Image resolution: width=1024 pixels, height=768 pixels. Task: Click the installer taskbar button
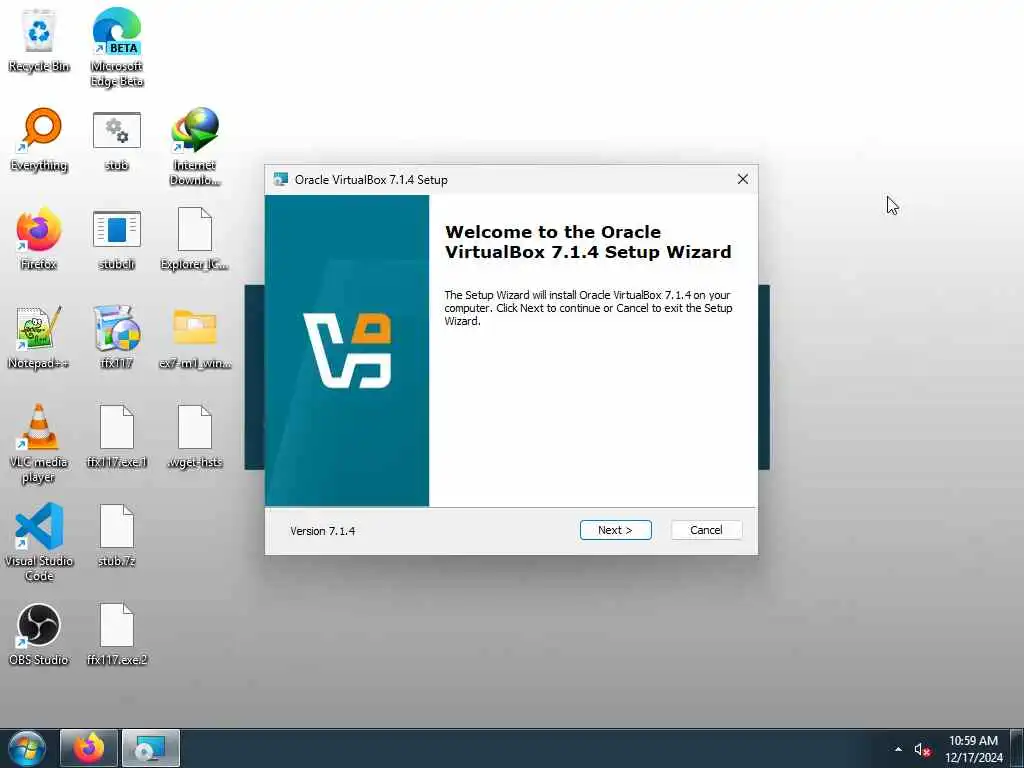[151, 748]
